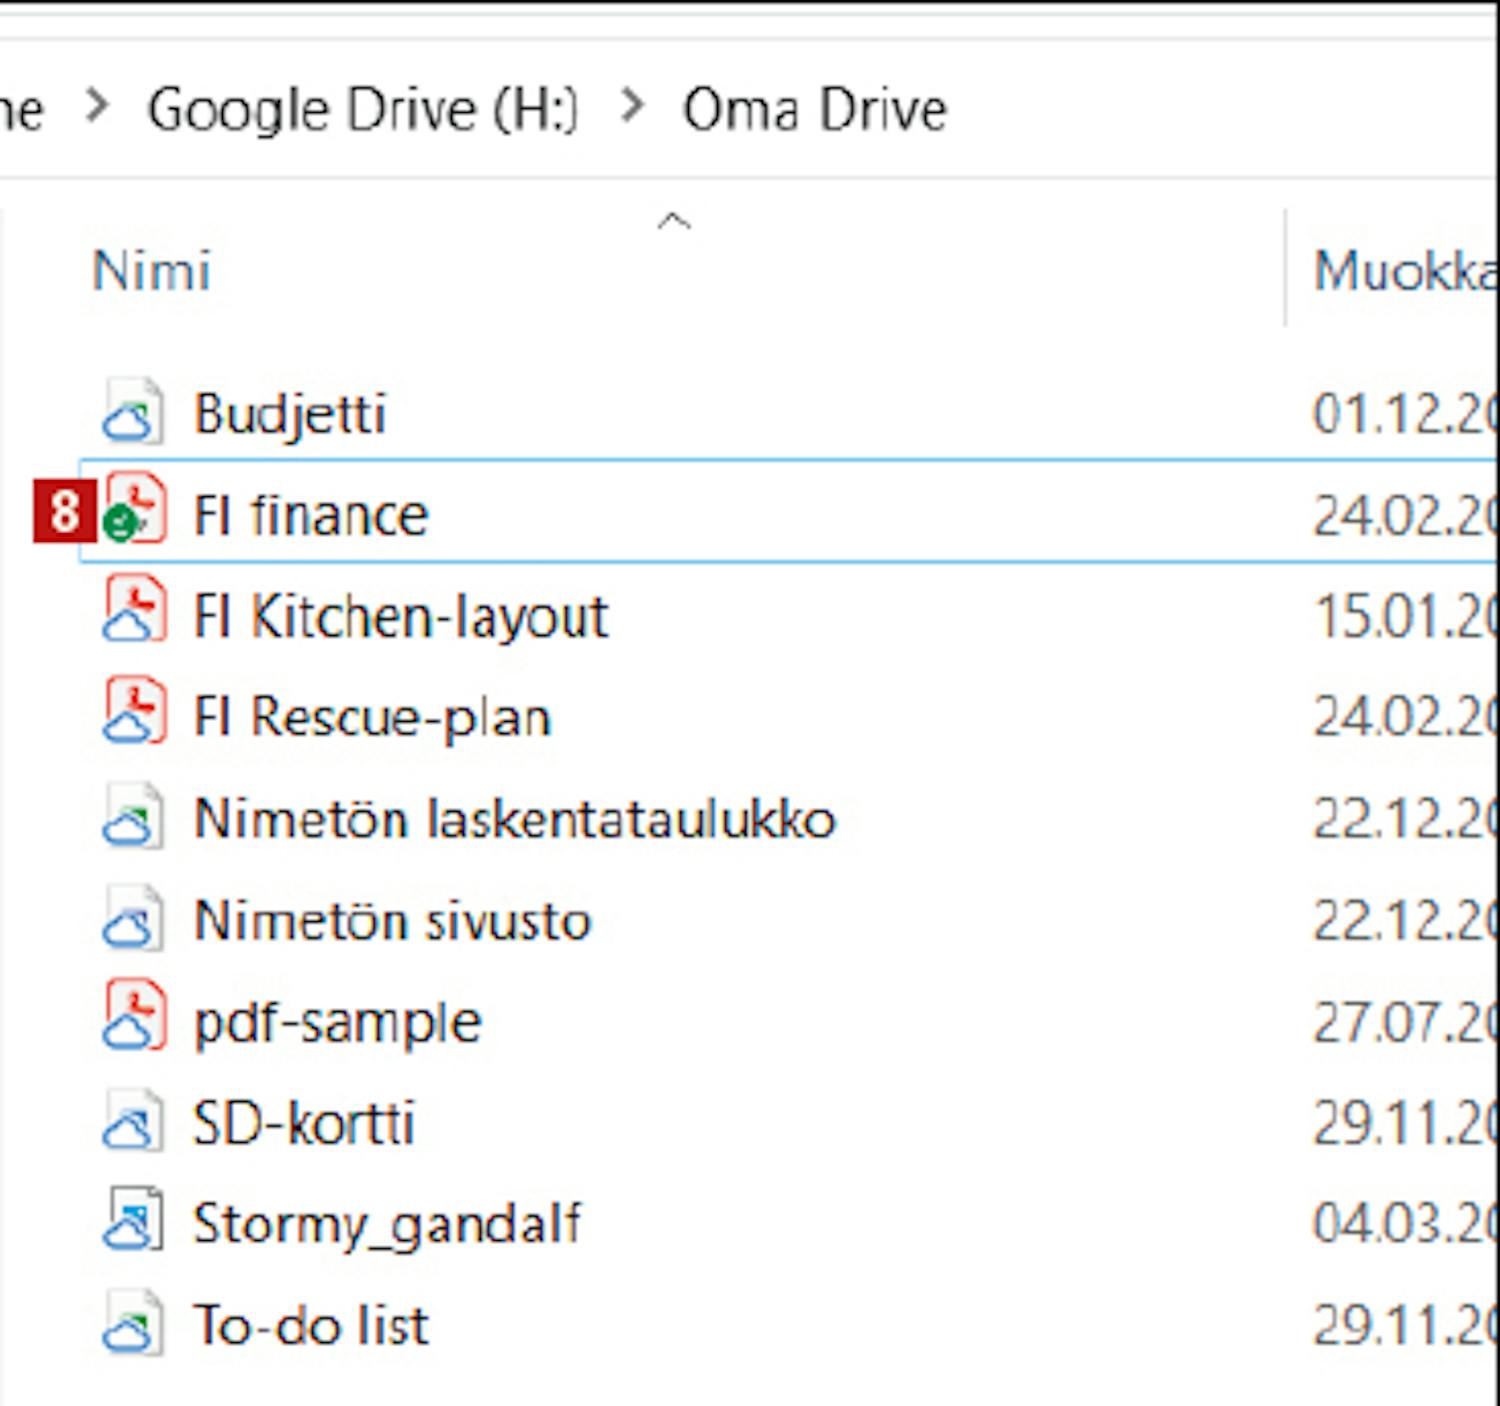This screenshot has width=1500, height=1406.
Task: Open Oma Drive breadcrumb segment
Action: pyautogui.click(x=814, y=109)
